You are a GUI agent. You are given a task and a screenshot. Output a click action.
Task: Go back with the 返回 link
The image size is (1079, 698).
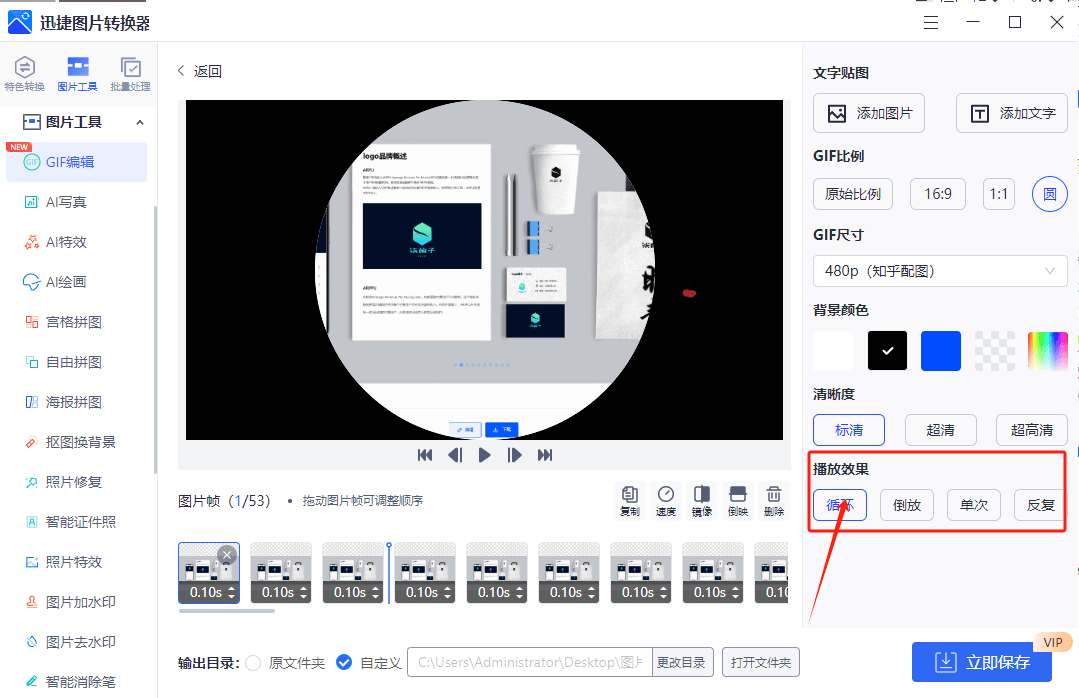(x=200, y=71)
